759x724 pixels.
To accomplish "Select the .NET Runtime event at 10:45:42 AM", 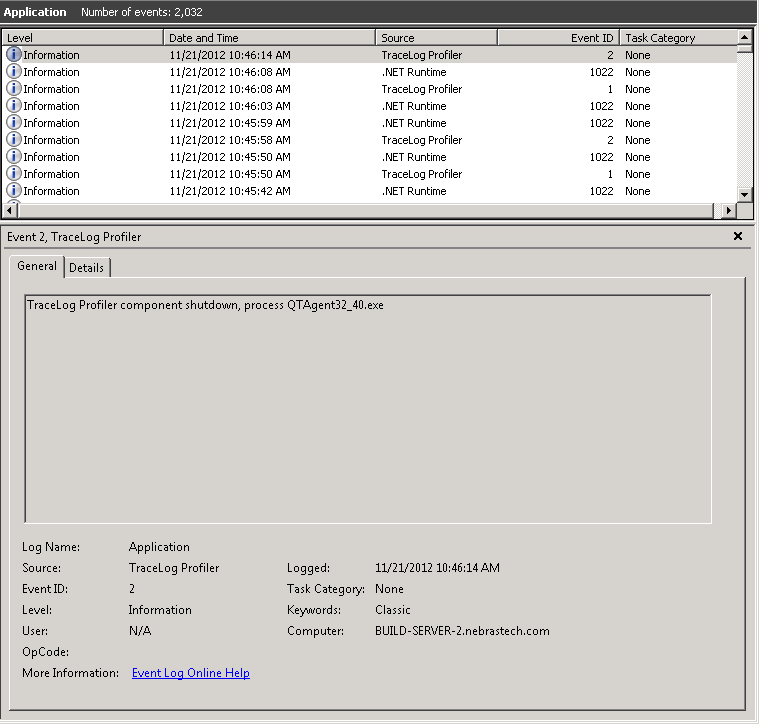I will [x=414, y=191].
